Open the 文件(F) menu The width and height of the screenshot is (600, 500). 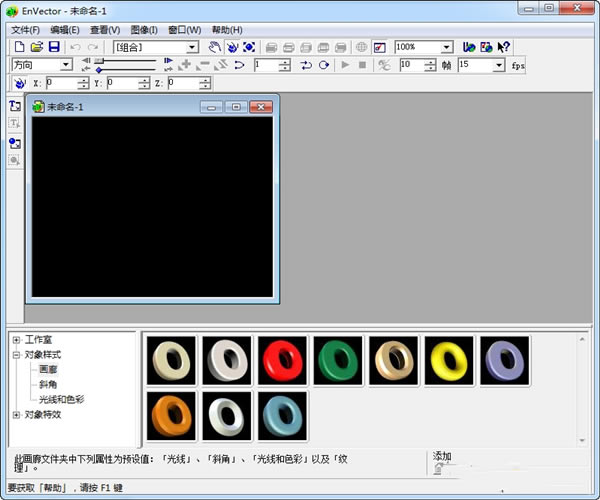[x=25, y=30]
